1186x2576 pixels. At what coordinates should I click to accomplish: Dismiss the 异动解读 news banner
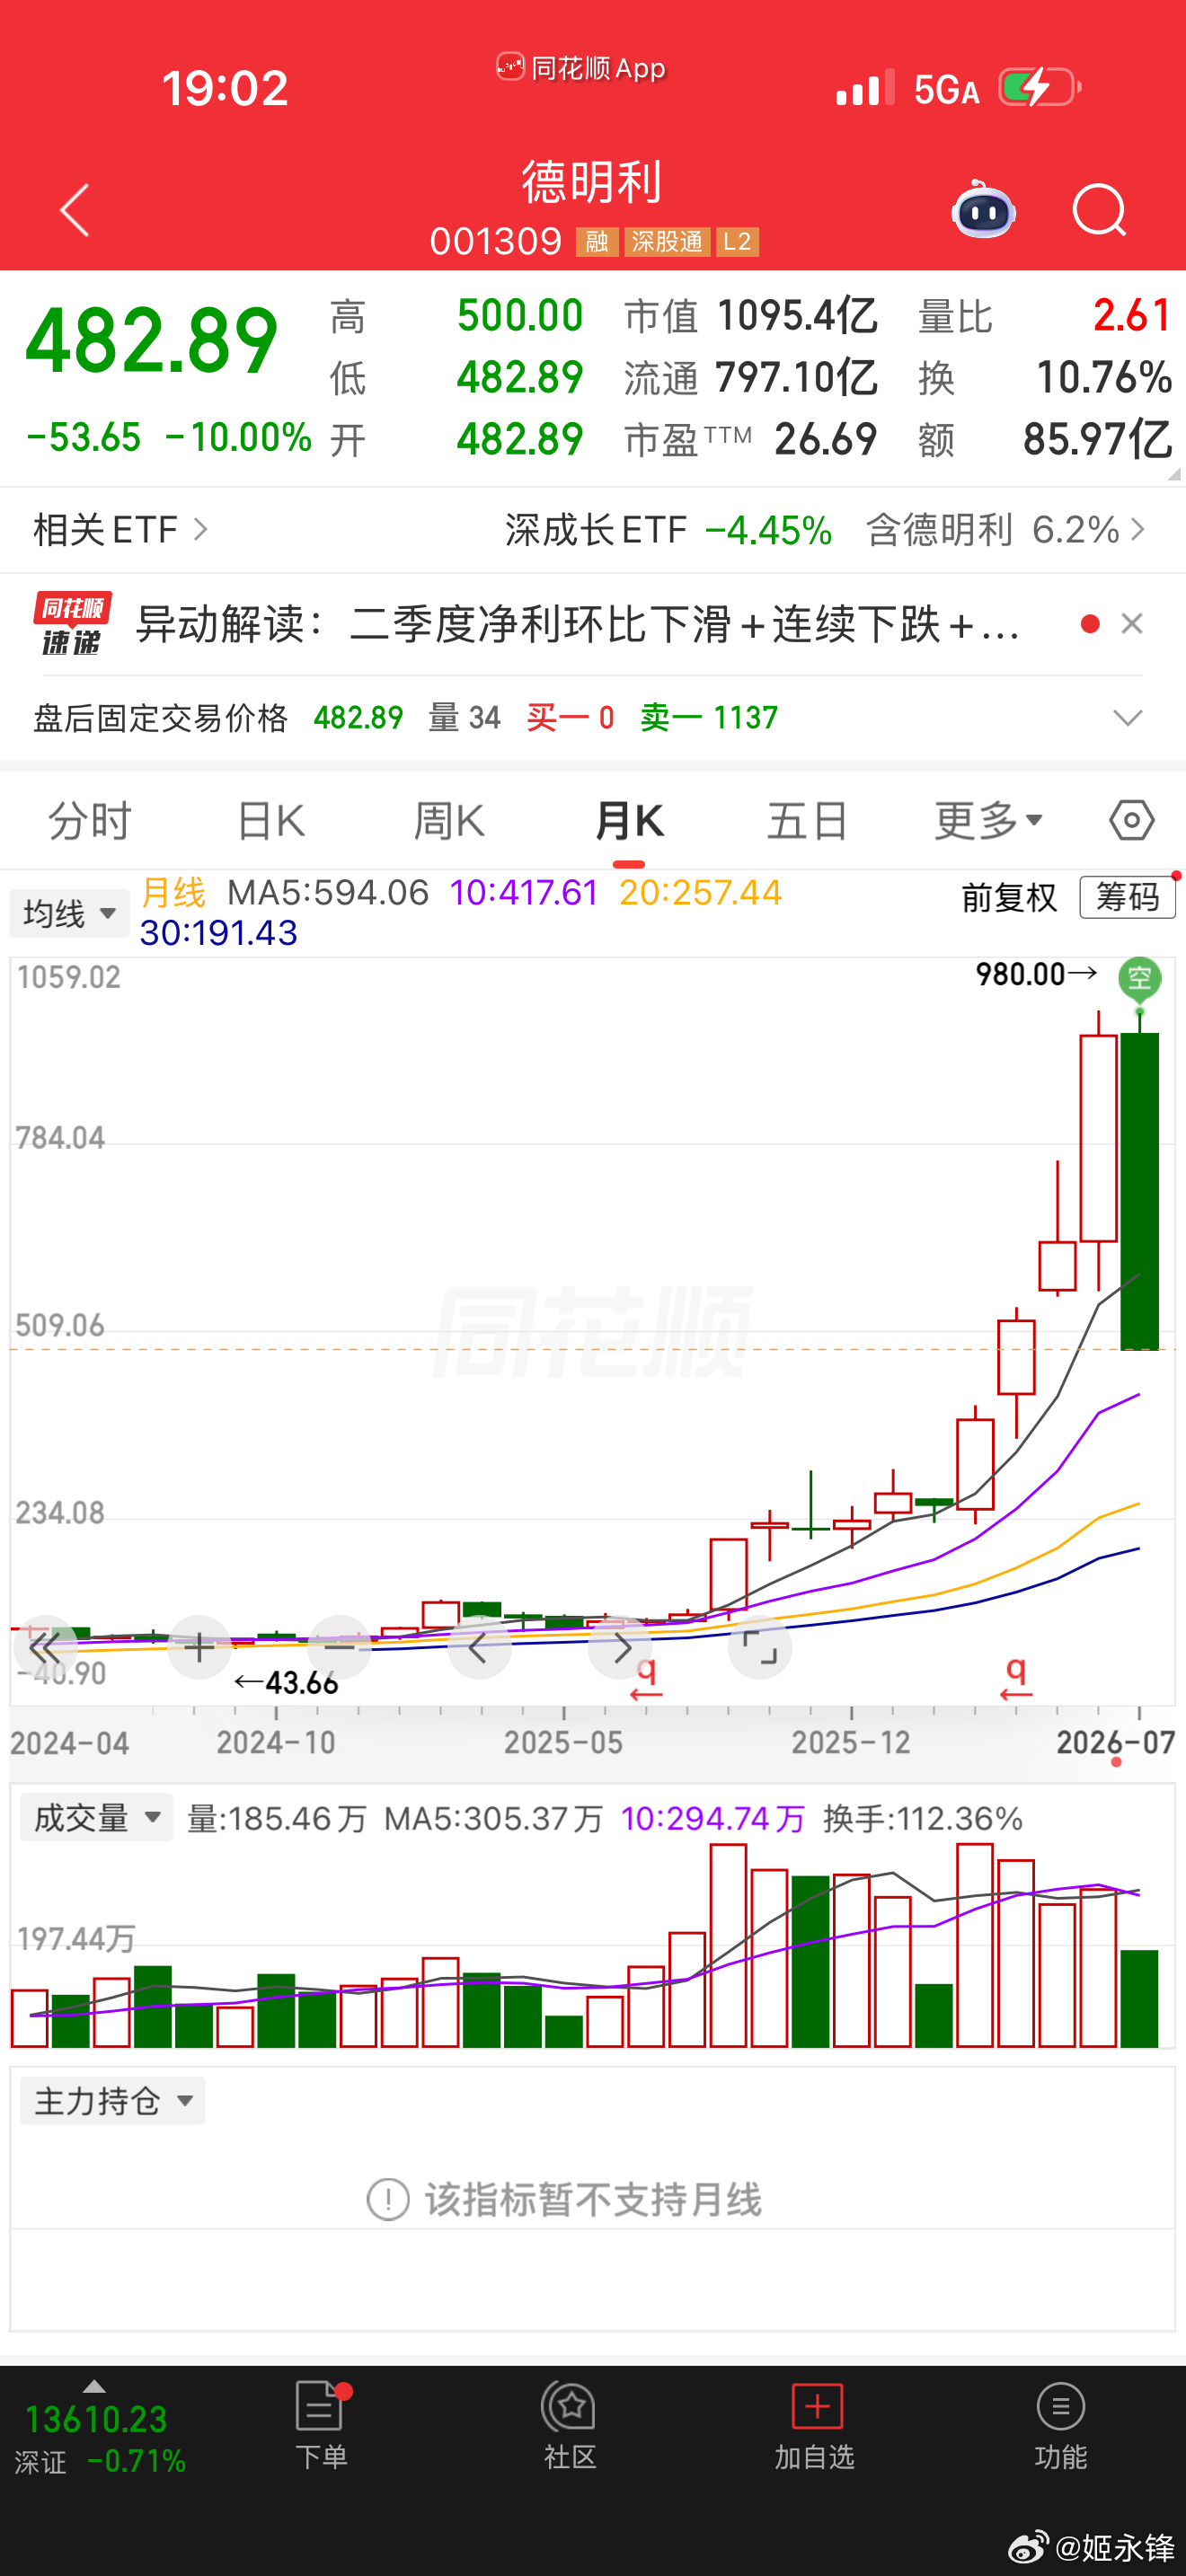click(1132, 624)
